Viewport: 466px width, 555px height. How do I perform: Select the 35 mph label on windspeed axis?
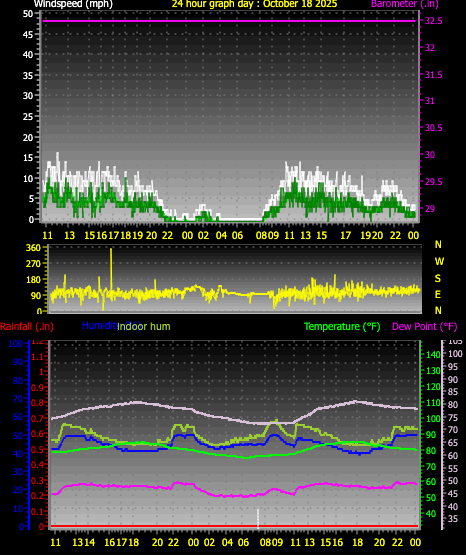click(28, 75)
